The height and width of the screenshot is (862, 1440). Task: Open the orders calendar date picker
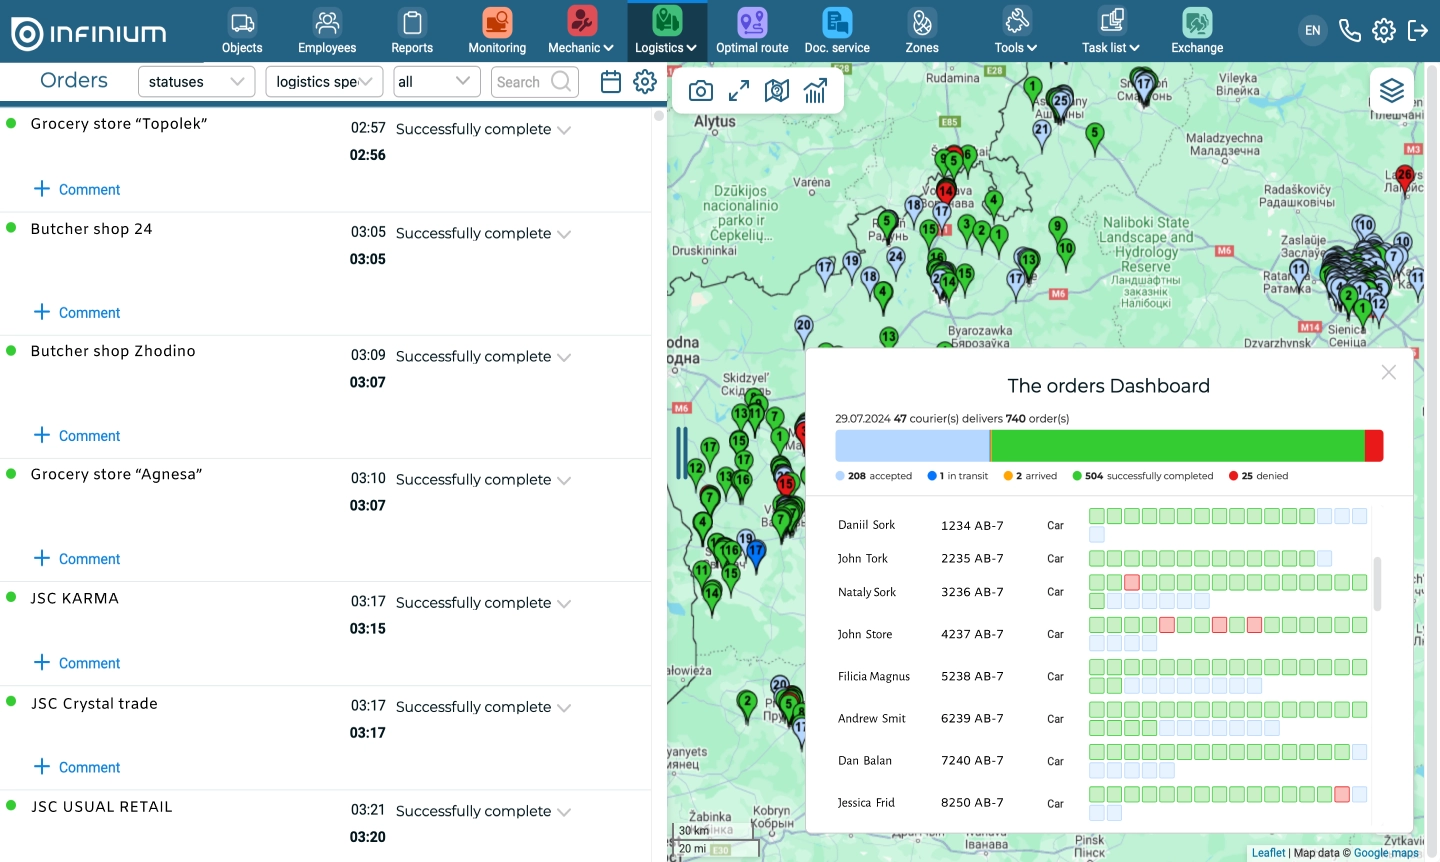click(x=611, y=82)
